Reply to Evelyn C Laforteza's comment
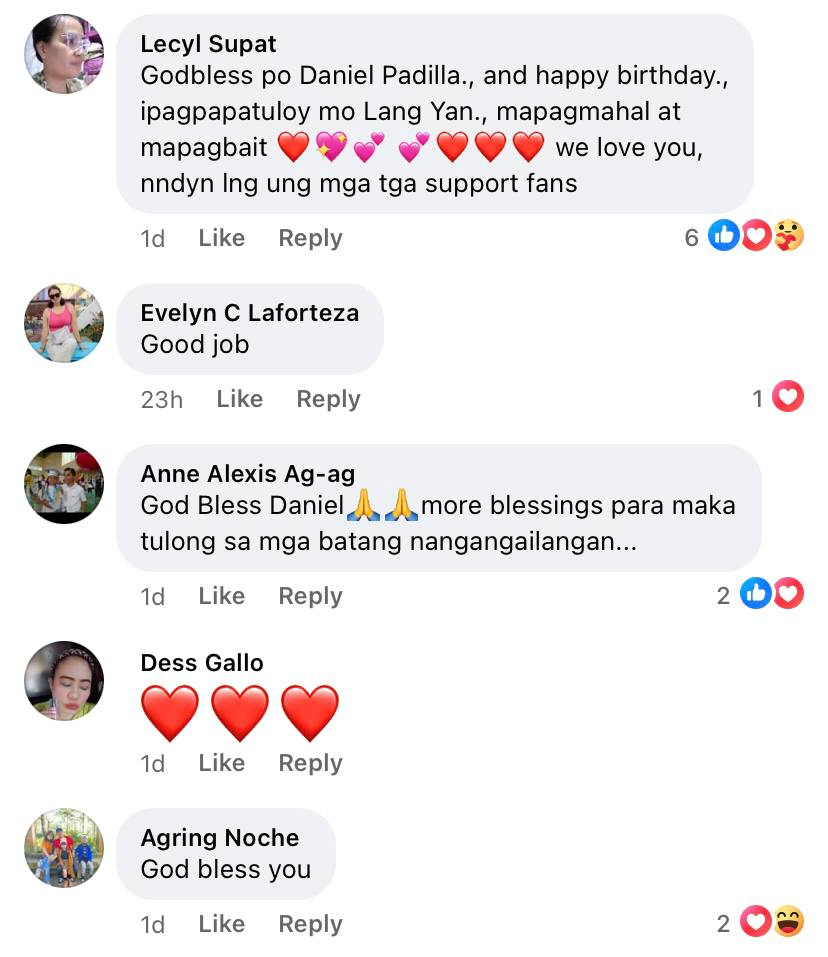The width and height of the screenshot is (828, 957). tap(328, 399)
